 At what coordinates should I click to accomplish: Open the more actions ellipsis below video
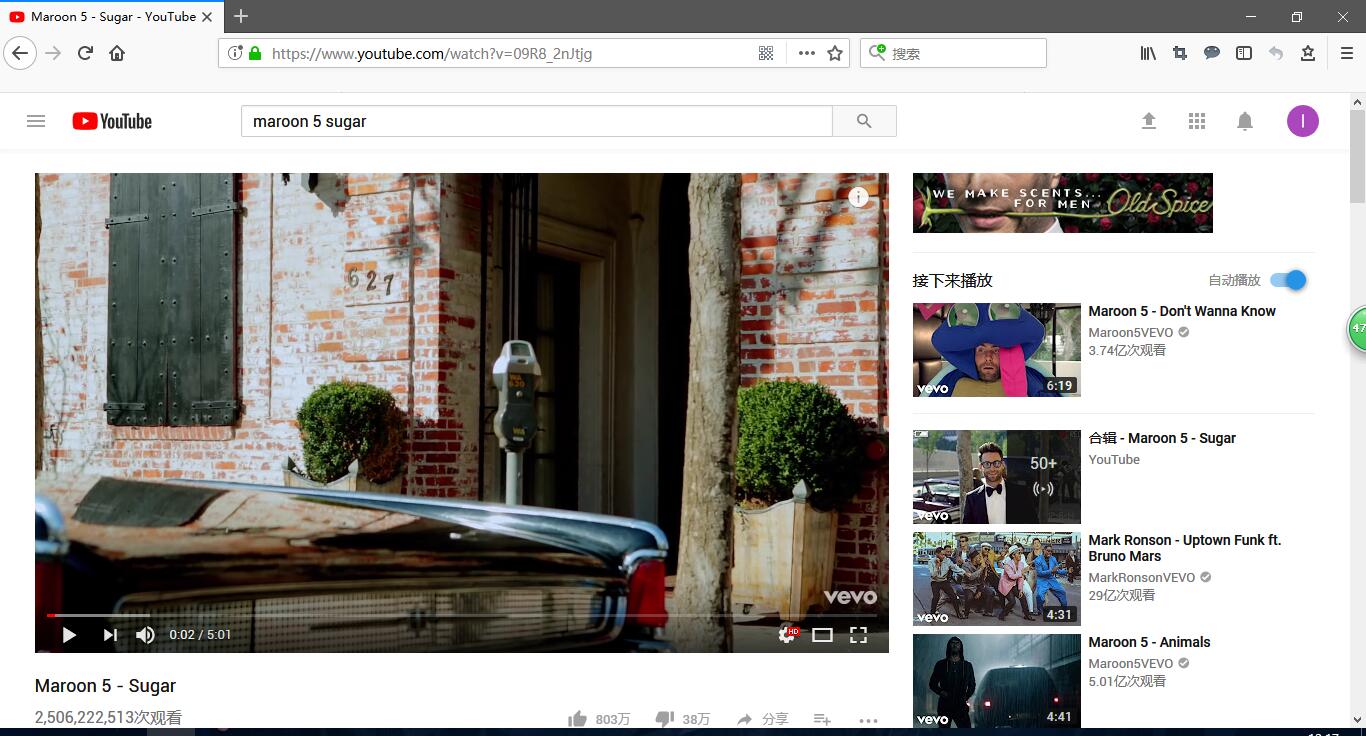[868, 720]
